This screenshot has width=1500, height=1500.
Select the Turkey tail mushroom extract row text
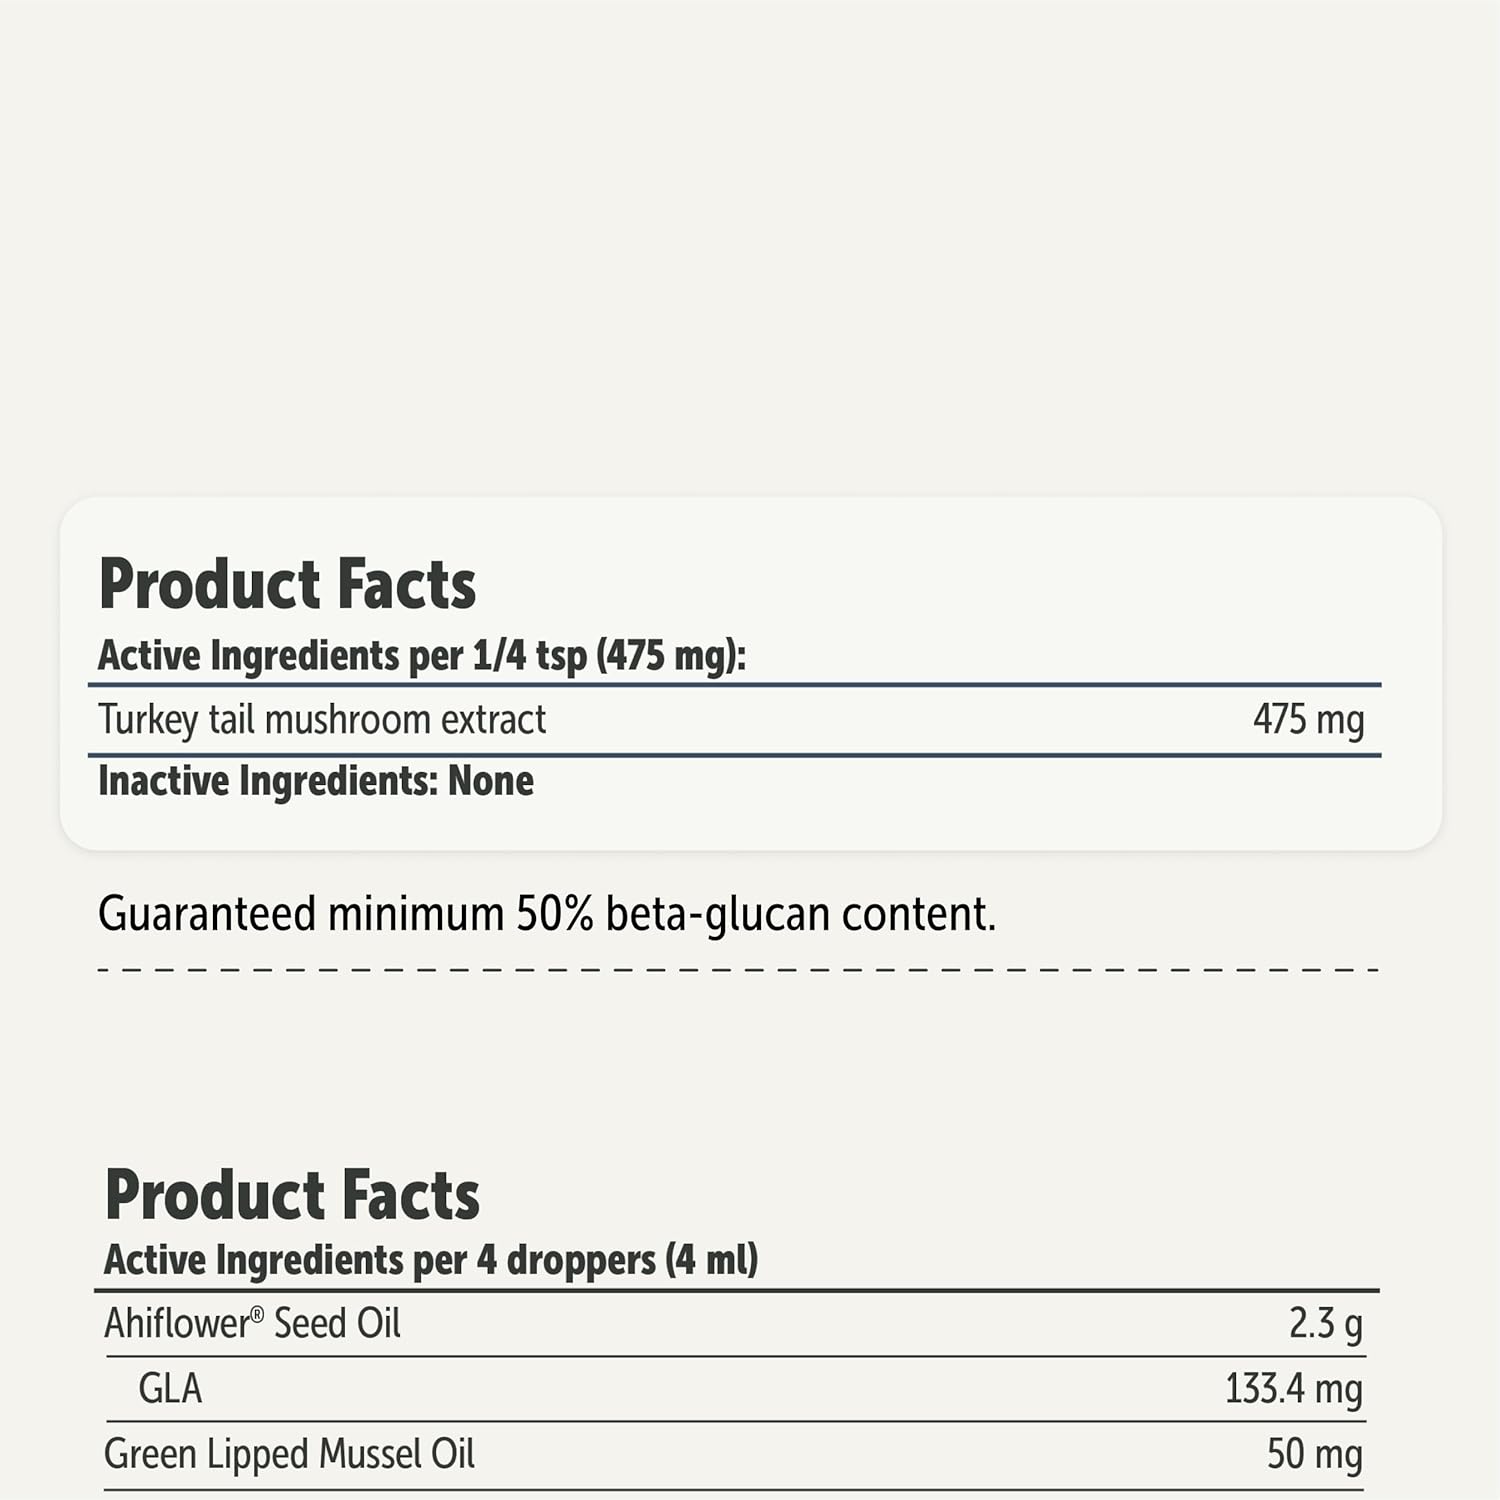pyautogui.click(x=322, y=720)
